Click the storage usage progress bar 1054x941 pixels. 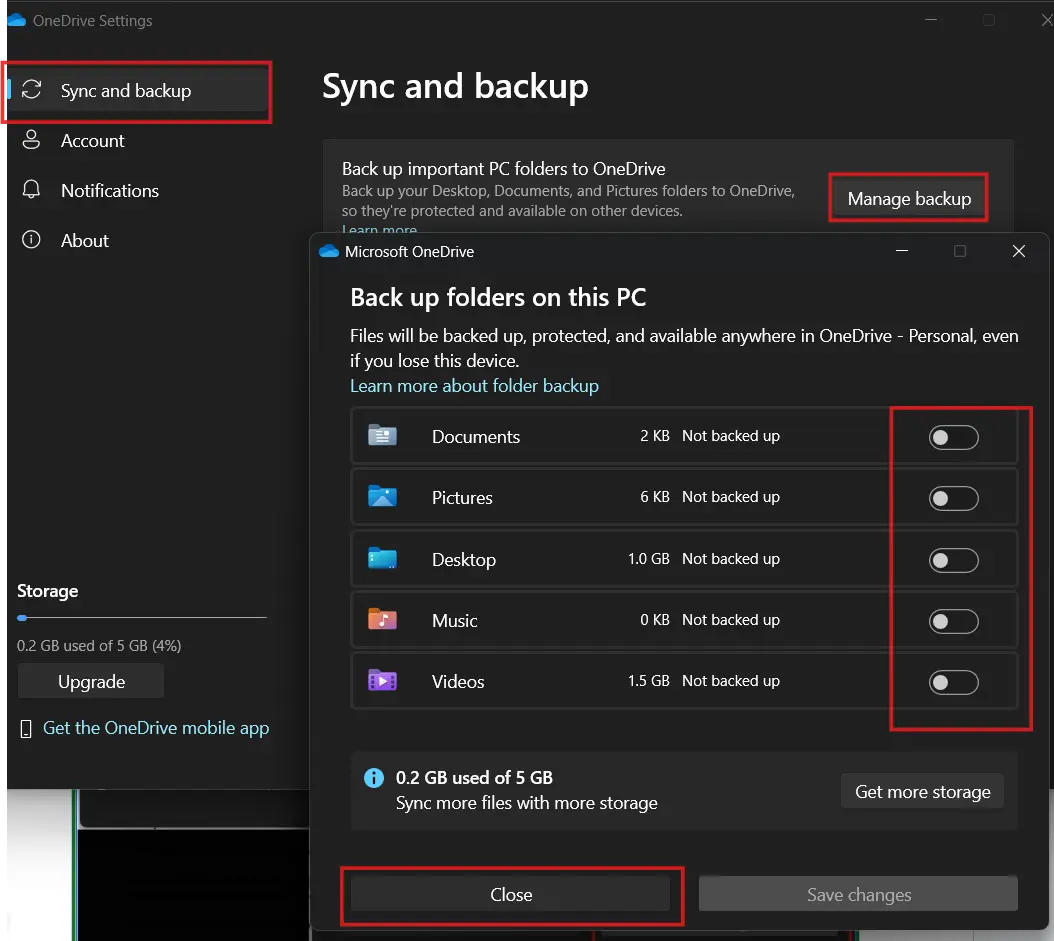click(x=141, y=618)
